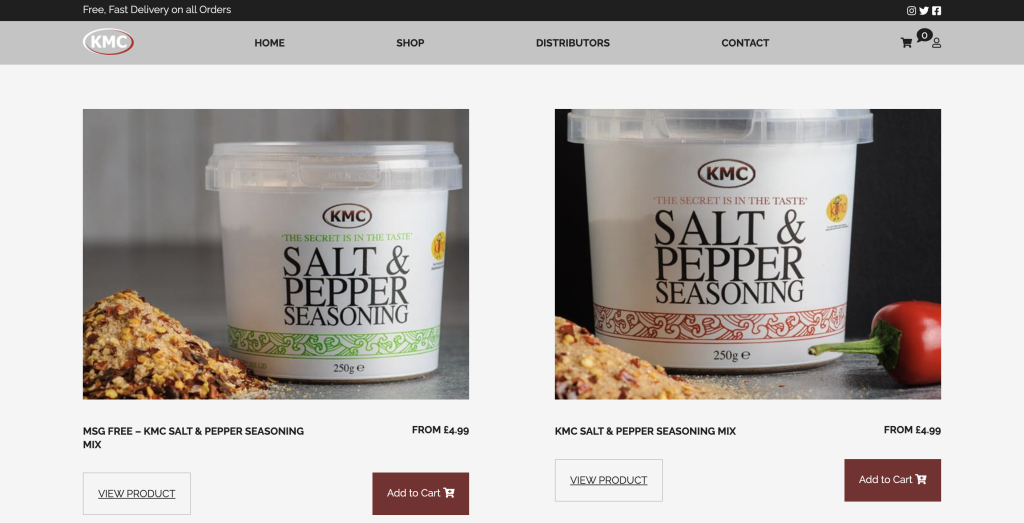Open the Instagram social icon

click(911, 10)
